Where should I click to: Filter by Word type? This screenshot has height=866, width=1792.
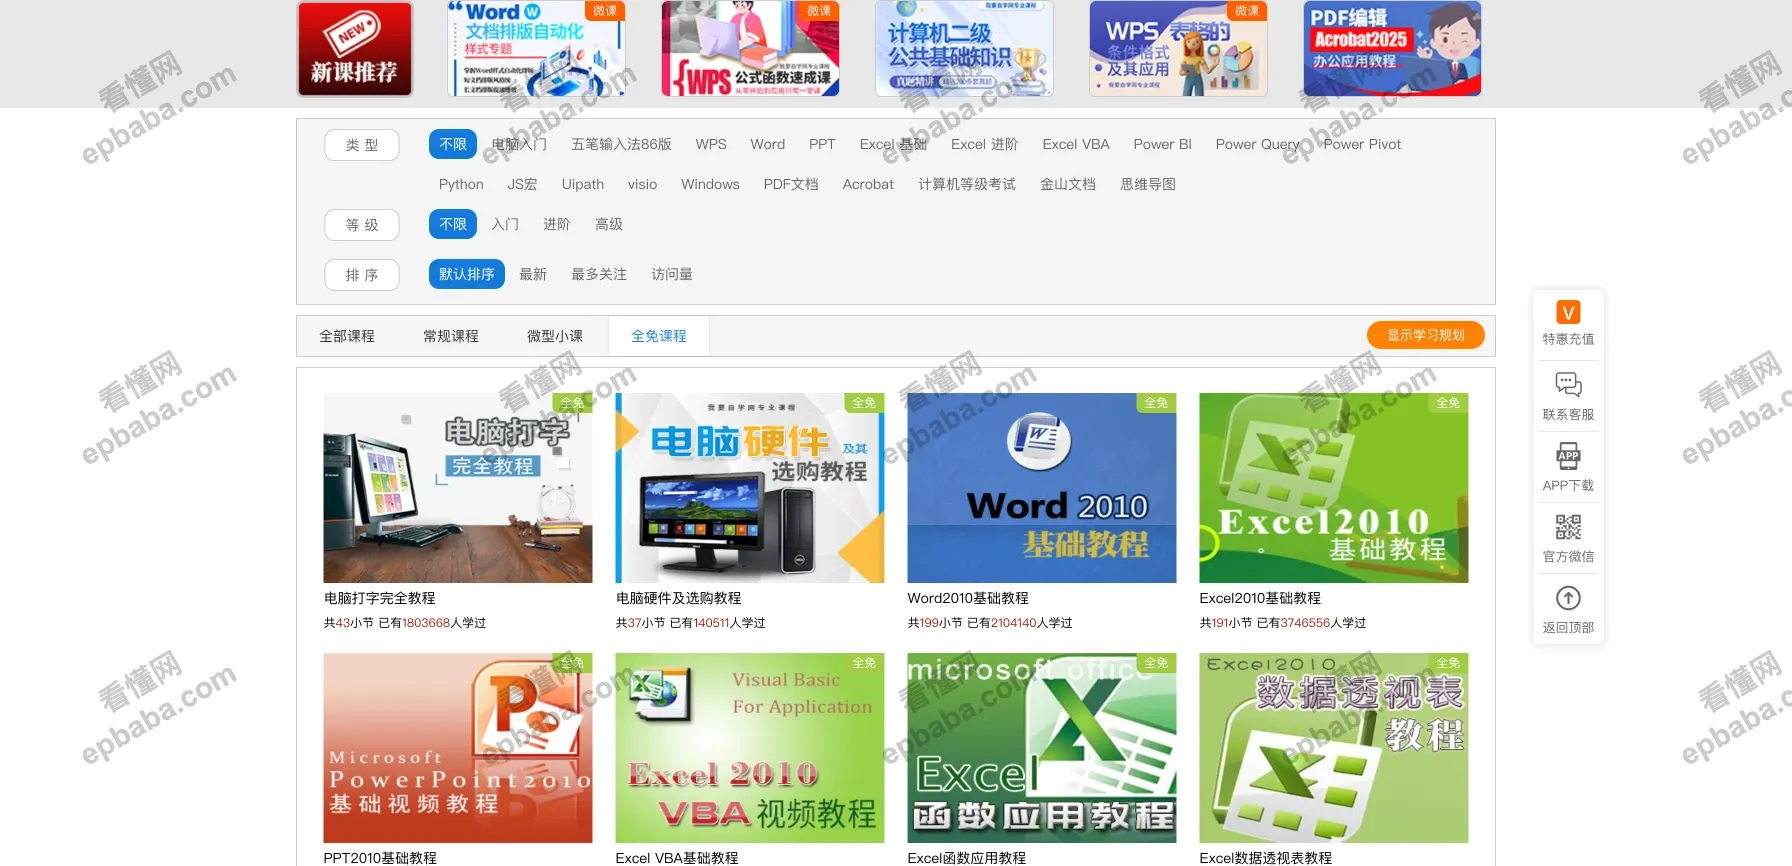point(768,144)
